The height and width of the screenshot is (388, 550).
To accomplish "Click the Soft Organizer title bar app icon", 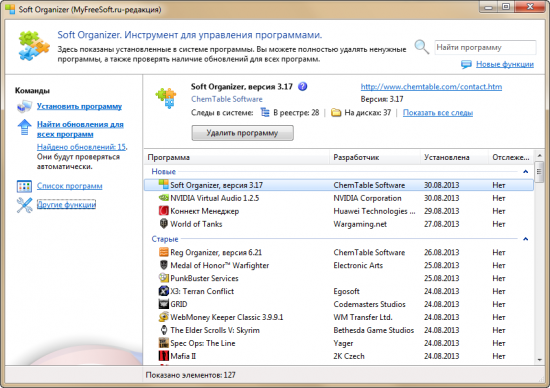I will [10, 9].
